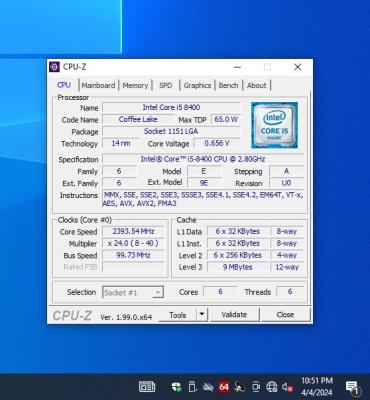Expand the Tools dropdown arrow
370x400 pixels.
pos(202,315)
